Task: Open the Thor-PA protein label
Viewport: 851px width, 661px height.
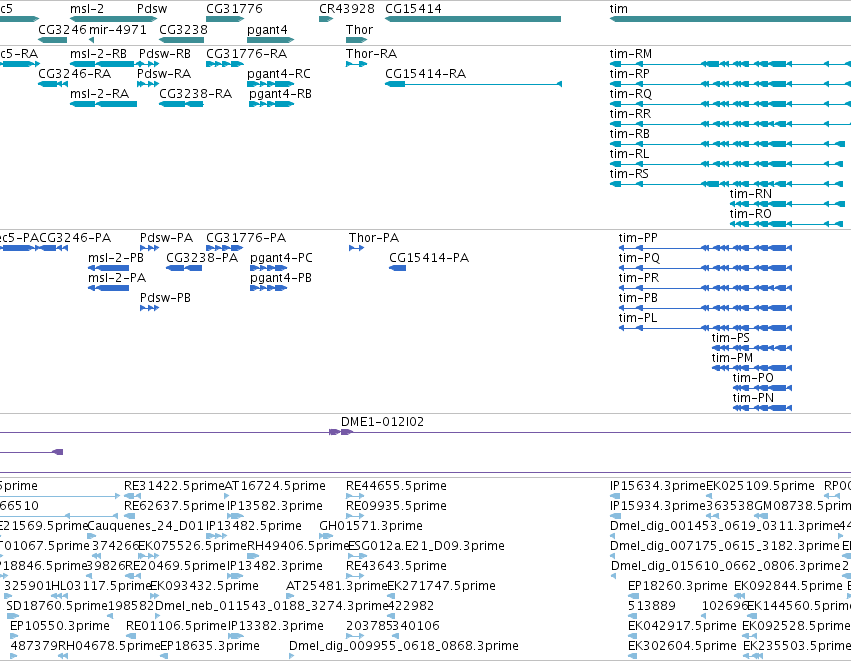Action: [x=373, y=238]
